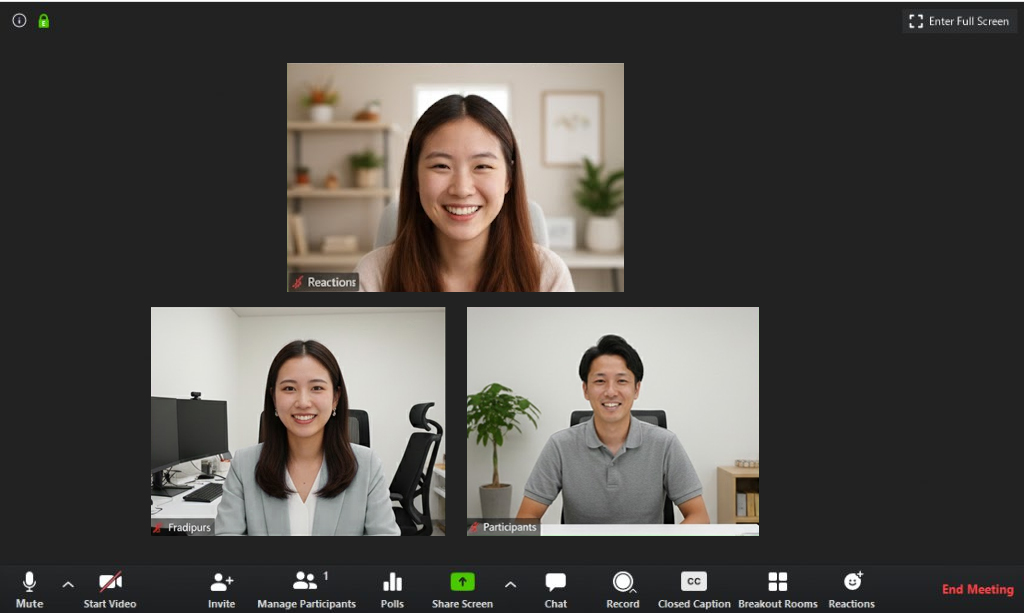Image resolution: width=1024 pixels, height=613 pixels.
Task: Click the green encryption lock icon
Action: pyautogui.click(x=43, y=20)
